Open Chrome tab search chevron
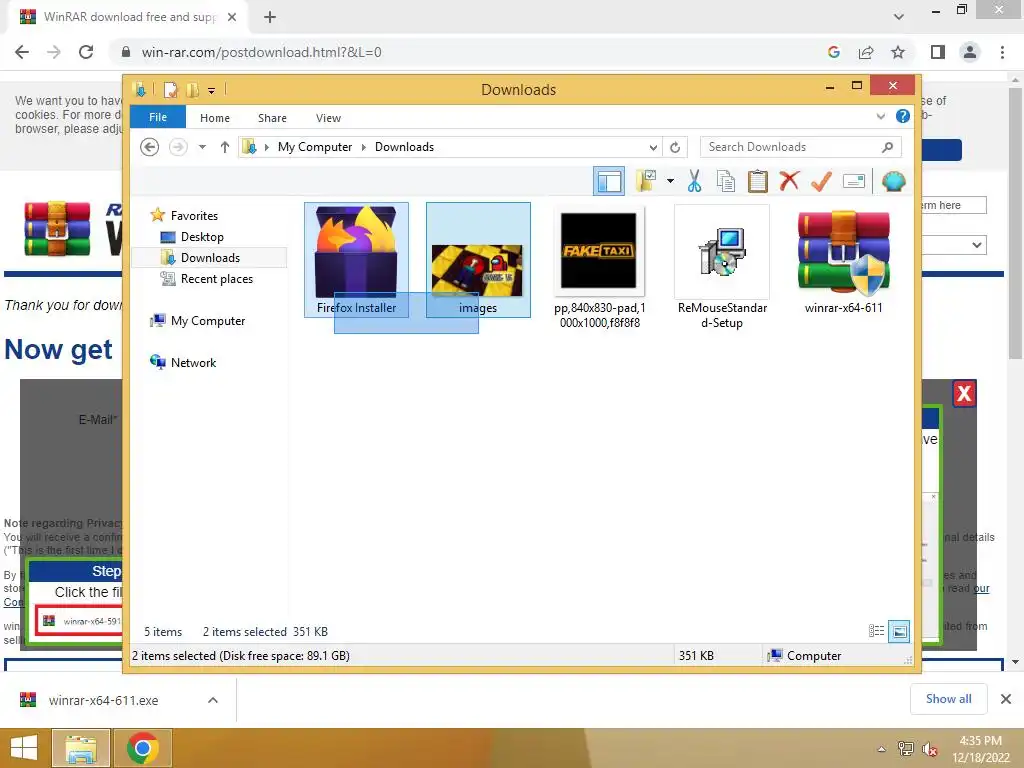Screen dimensions: 1024x768 coord(899,17)
